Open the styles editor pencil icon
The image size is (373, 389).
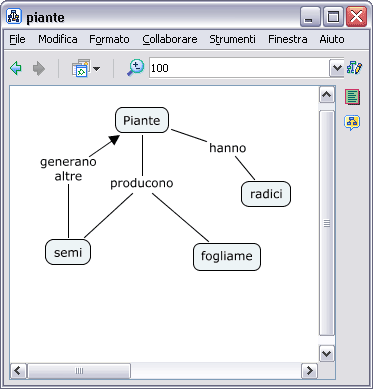click(x=354, y=68)
